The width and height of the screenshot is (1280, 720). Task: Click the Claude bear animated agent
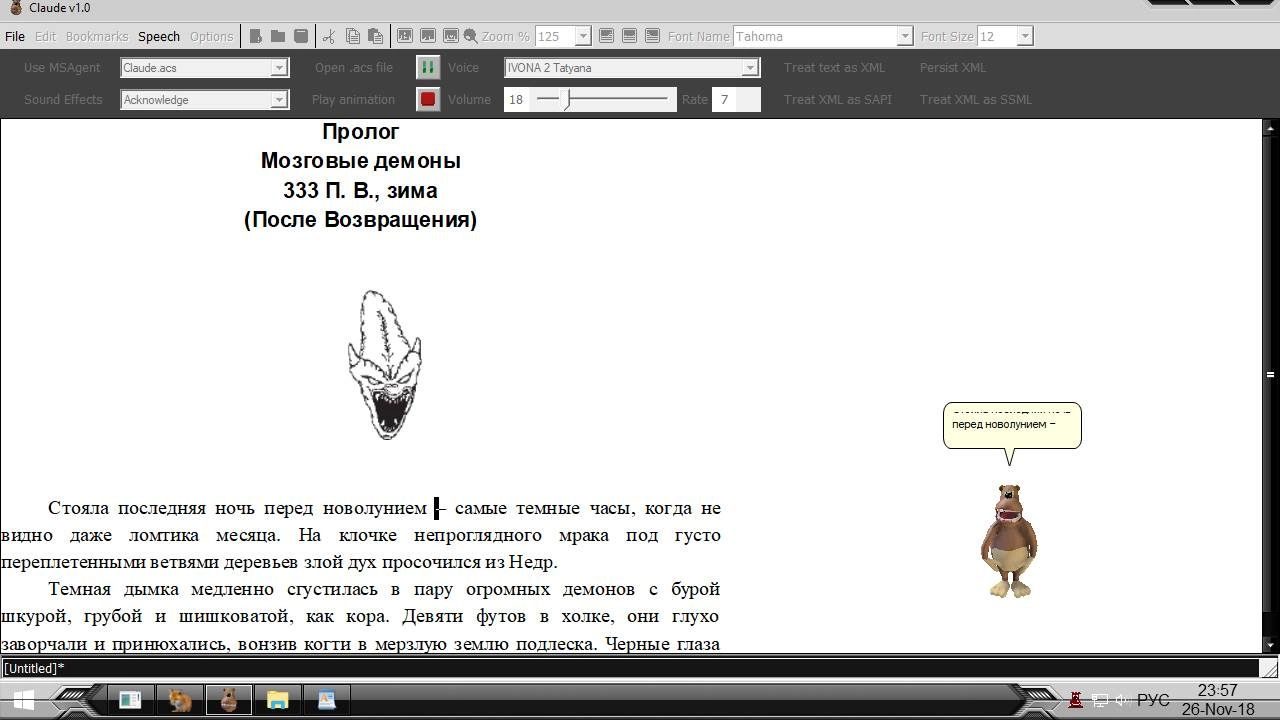click(1009, 540)
